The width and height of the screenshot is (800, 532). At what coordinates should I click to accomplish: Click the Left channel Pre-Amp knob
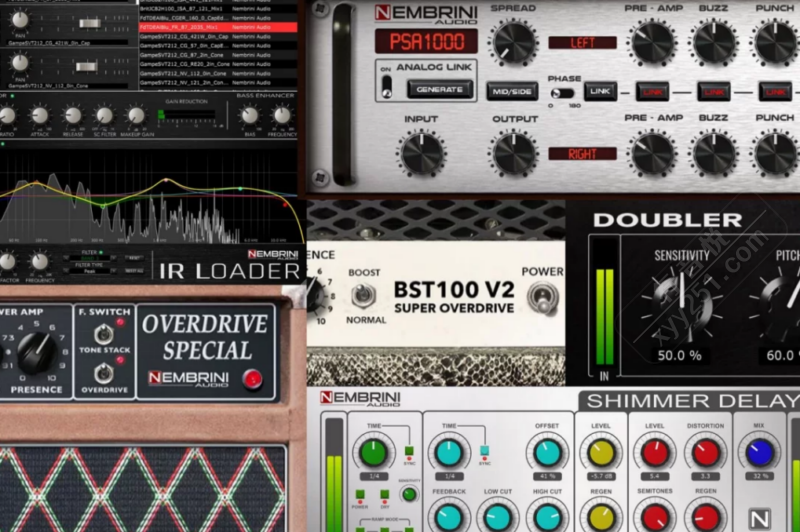(653, 42)
